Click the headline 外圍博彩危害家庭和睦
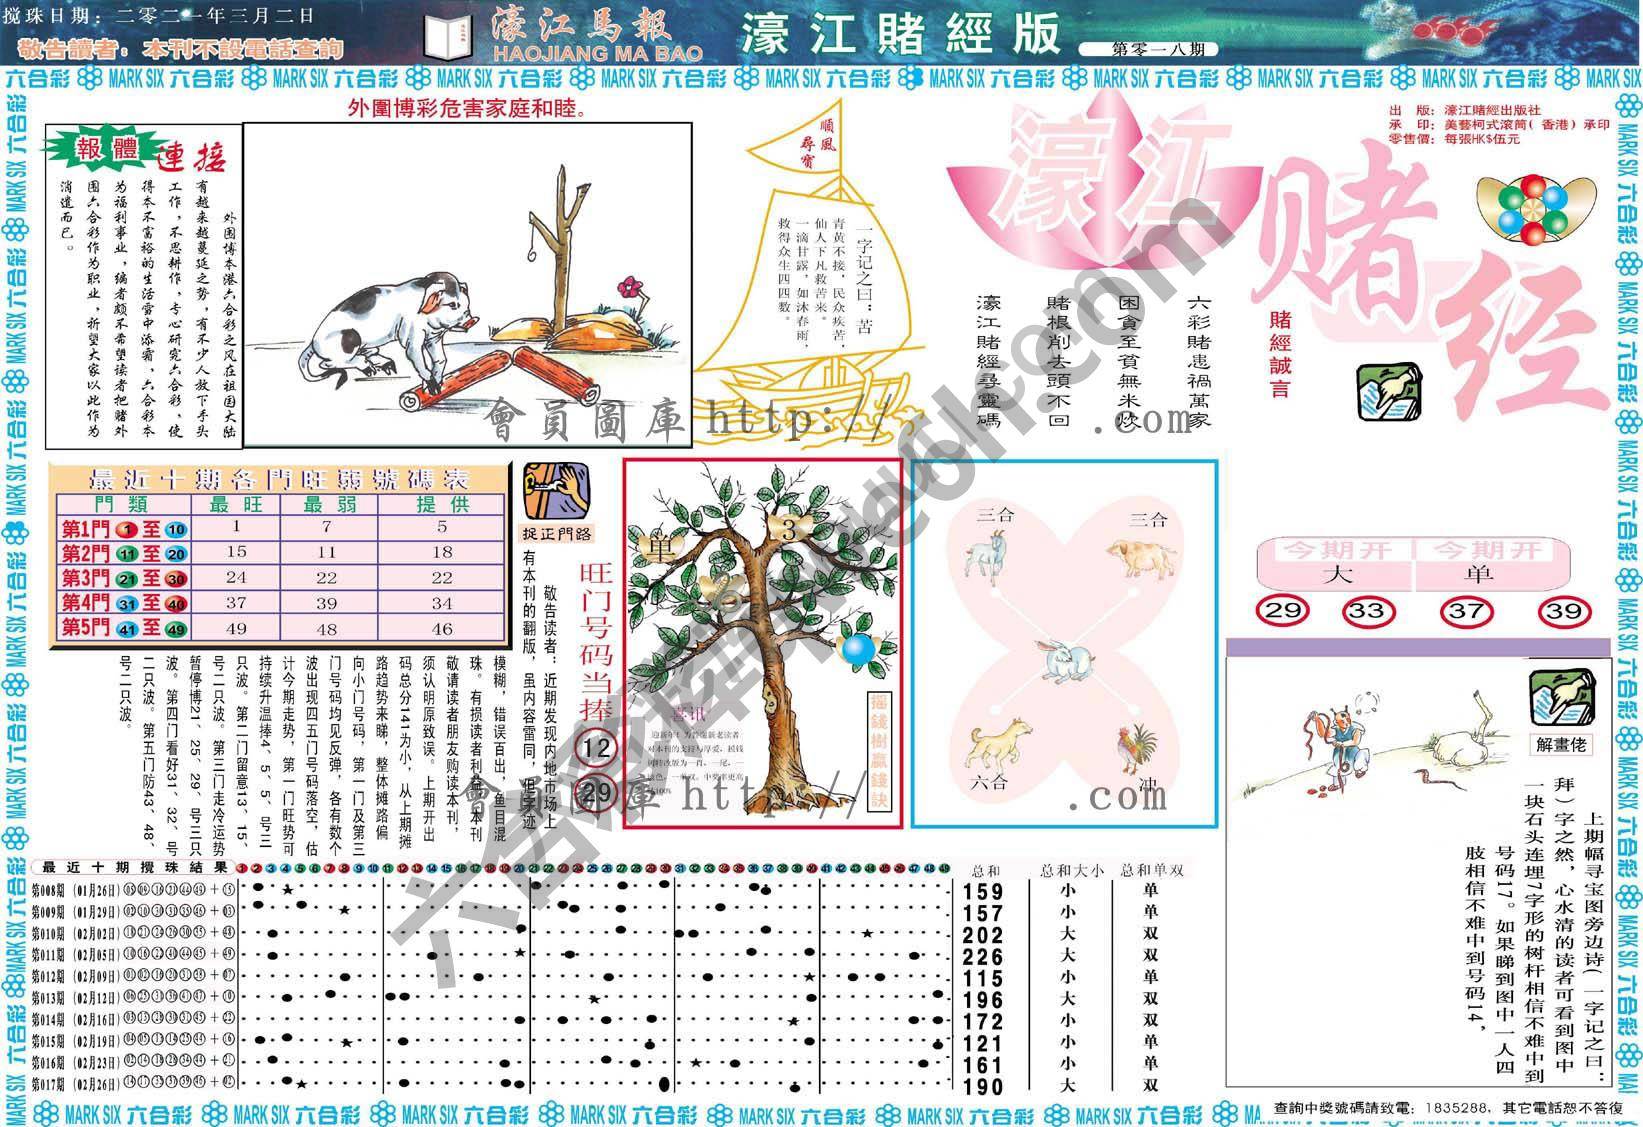1643x1127 pixels. tap(468, 109)
